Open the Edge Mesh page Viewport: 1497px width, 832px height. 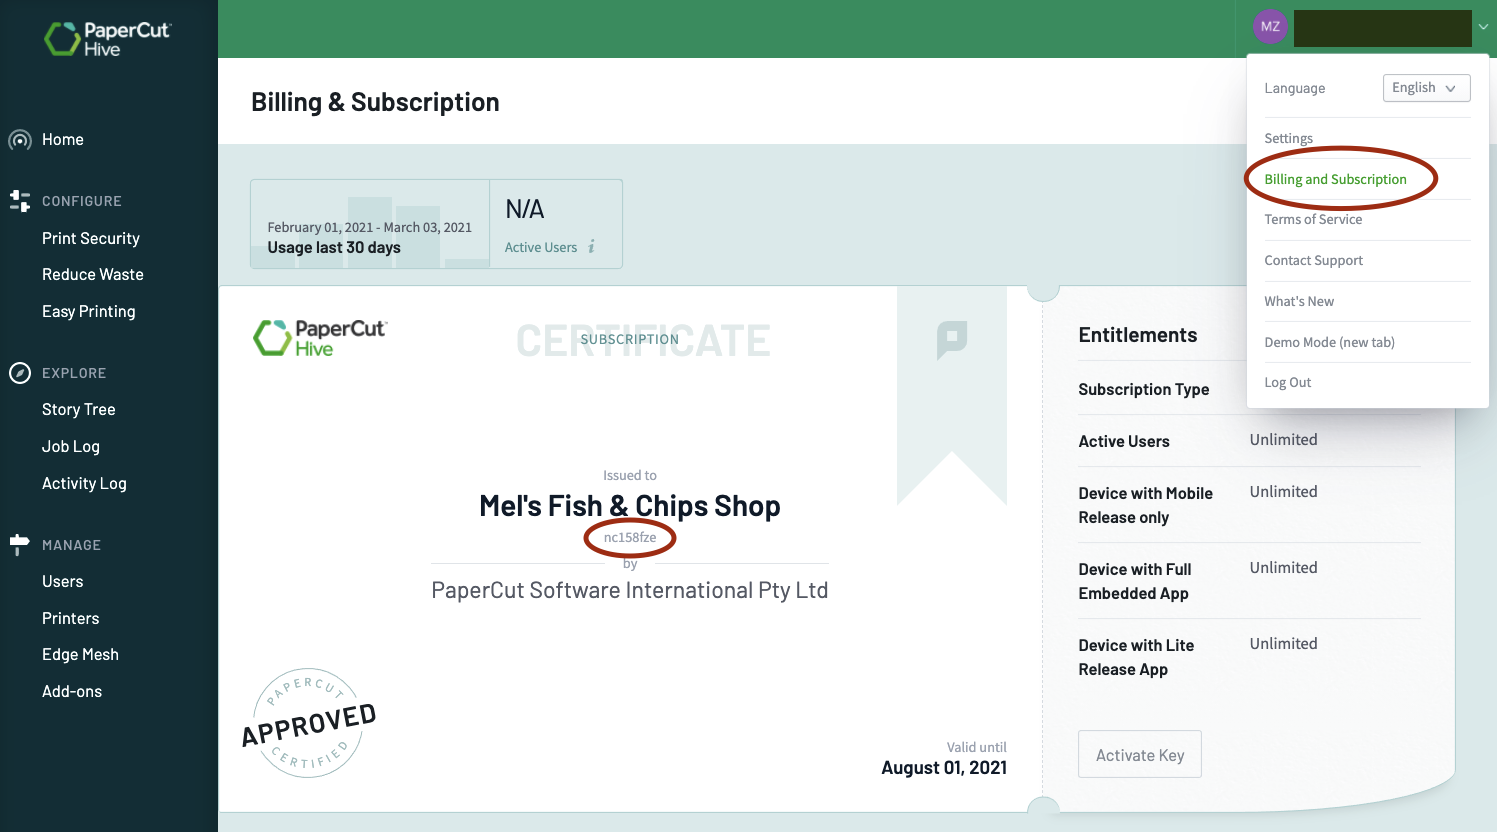point(80,654)
